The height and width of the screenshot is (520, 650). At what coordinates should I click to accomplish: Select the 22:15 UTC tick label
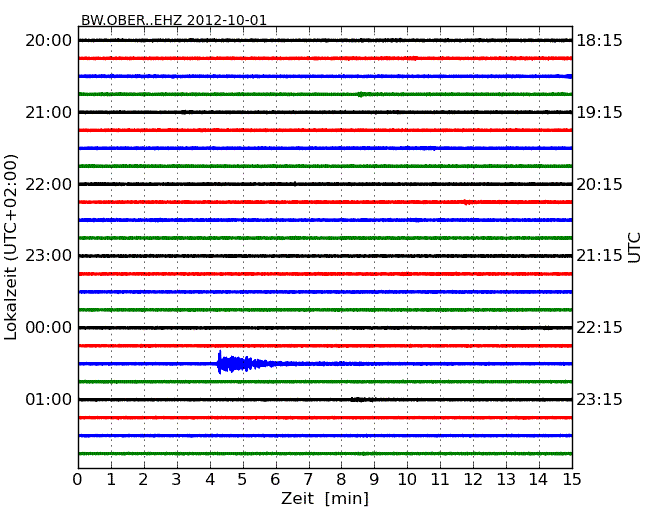pos(599,328)
